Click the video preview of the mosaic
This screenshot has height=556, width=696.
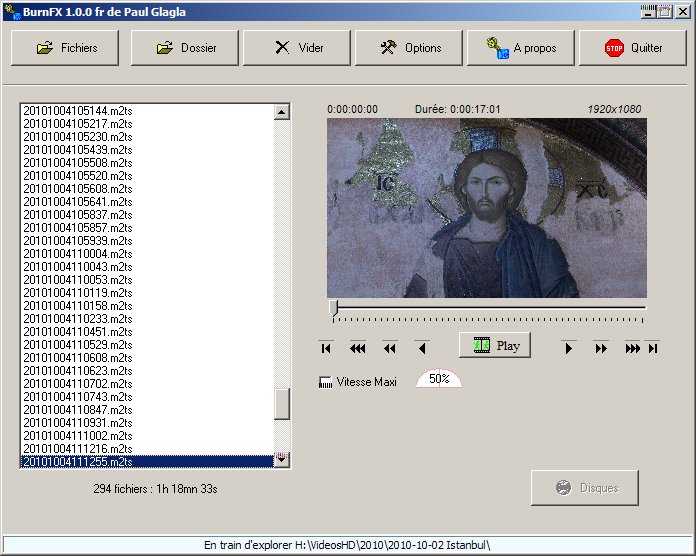tap(487, 208)
